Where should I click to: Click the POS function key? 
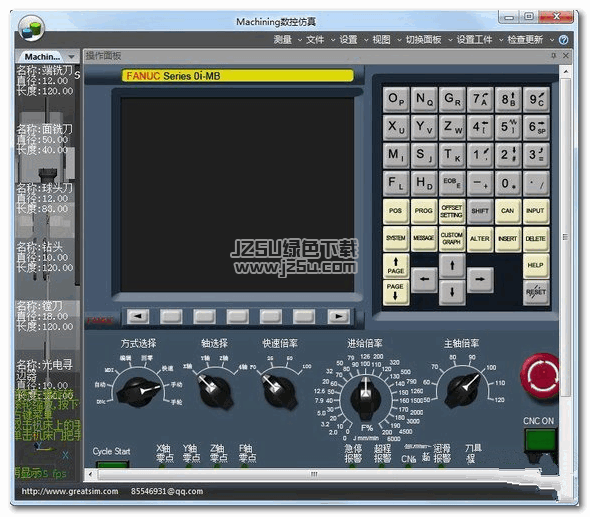pyautogui.click(x=396, y=211)
